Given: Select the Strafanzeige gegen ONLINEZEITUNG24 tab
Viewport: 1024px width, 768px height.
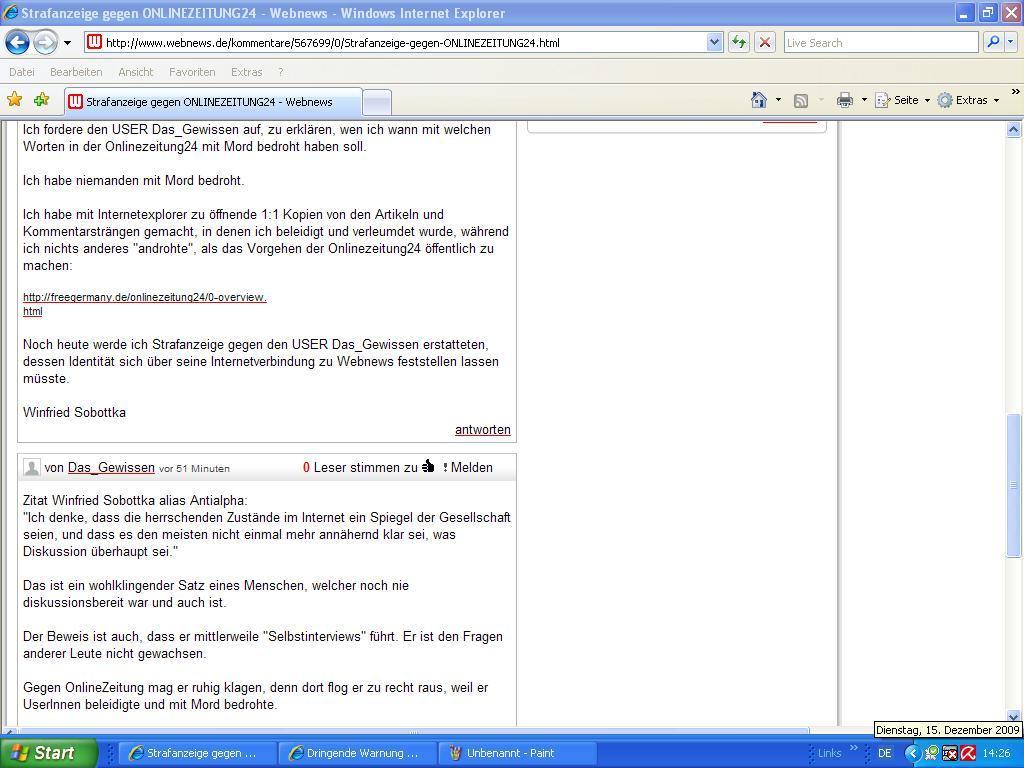Looking at the screenshot, I should tap(208, 102).
